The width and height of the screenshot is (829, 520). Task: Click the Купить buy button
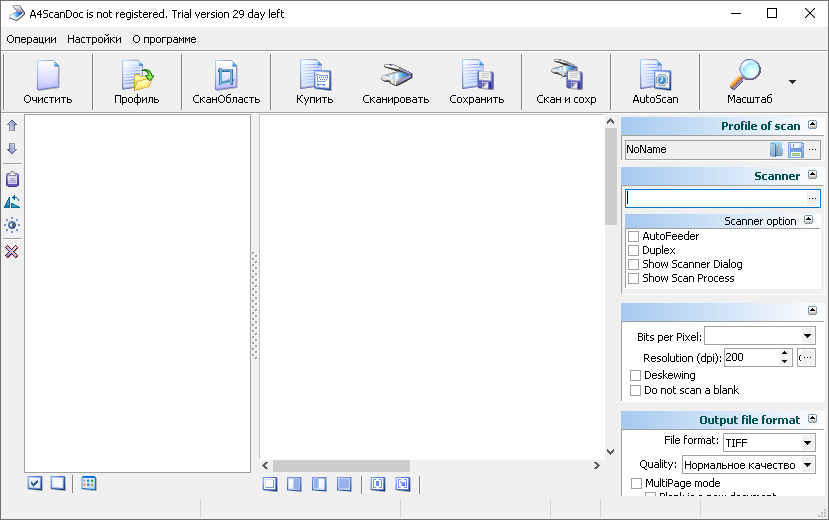pyautogui.click(x=315, y=81)
